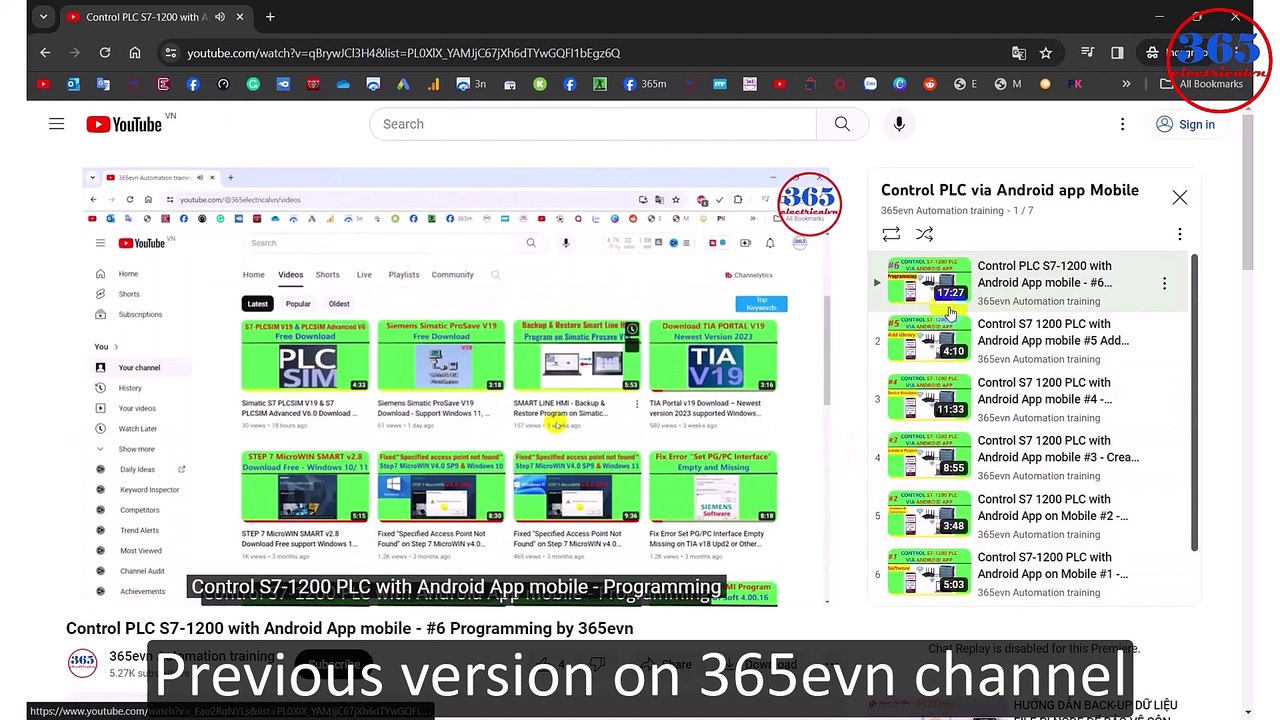Click the page vertical scrollbar thumb
Screen dimensions: 1280x720
(x=1248, y=192)
